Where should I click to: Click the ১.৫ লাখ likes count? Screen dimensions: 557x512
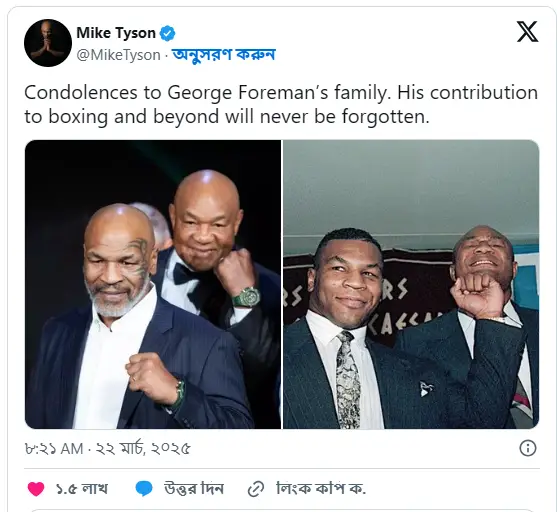tap(82, 489)
